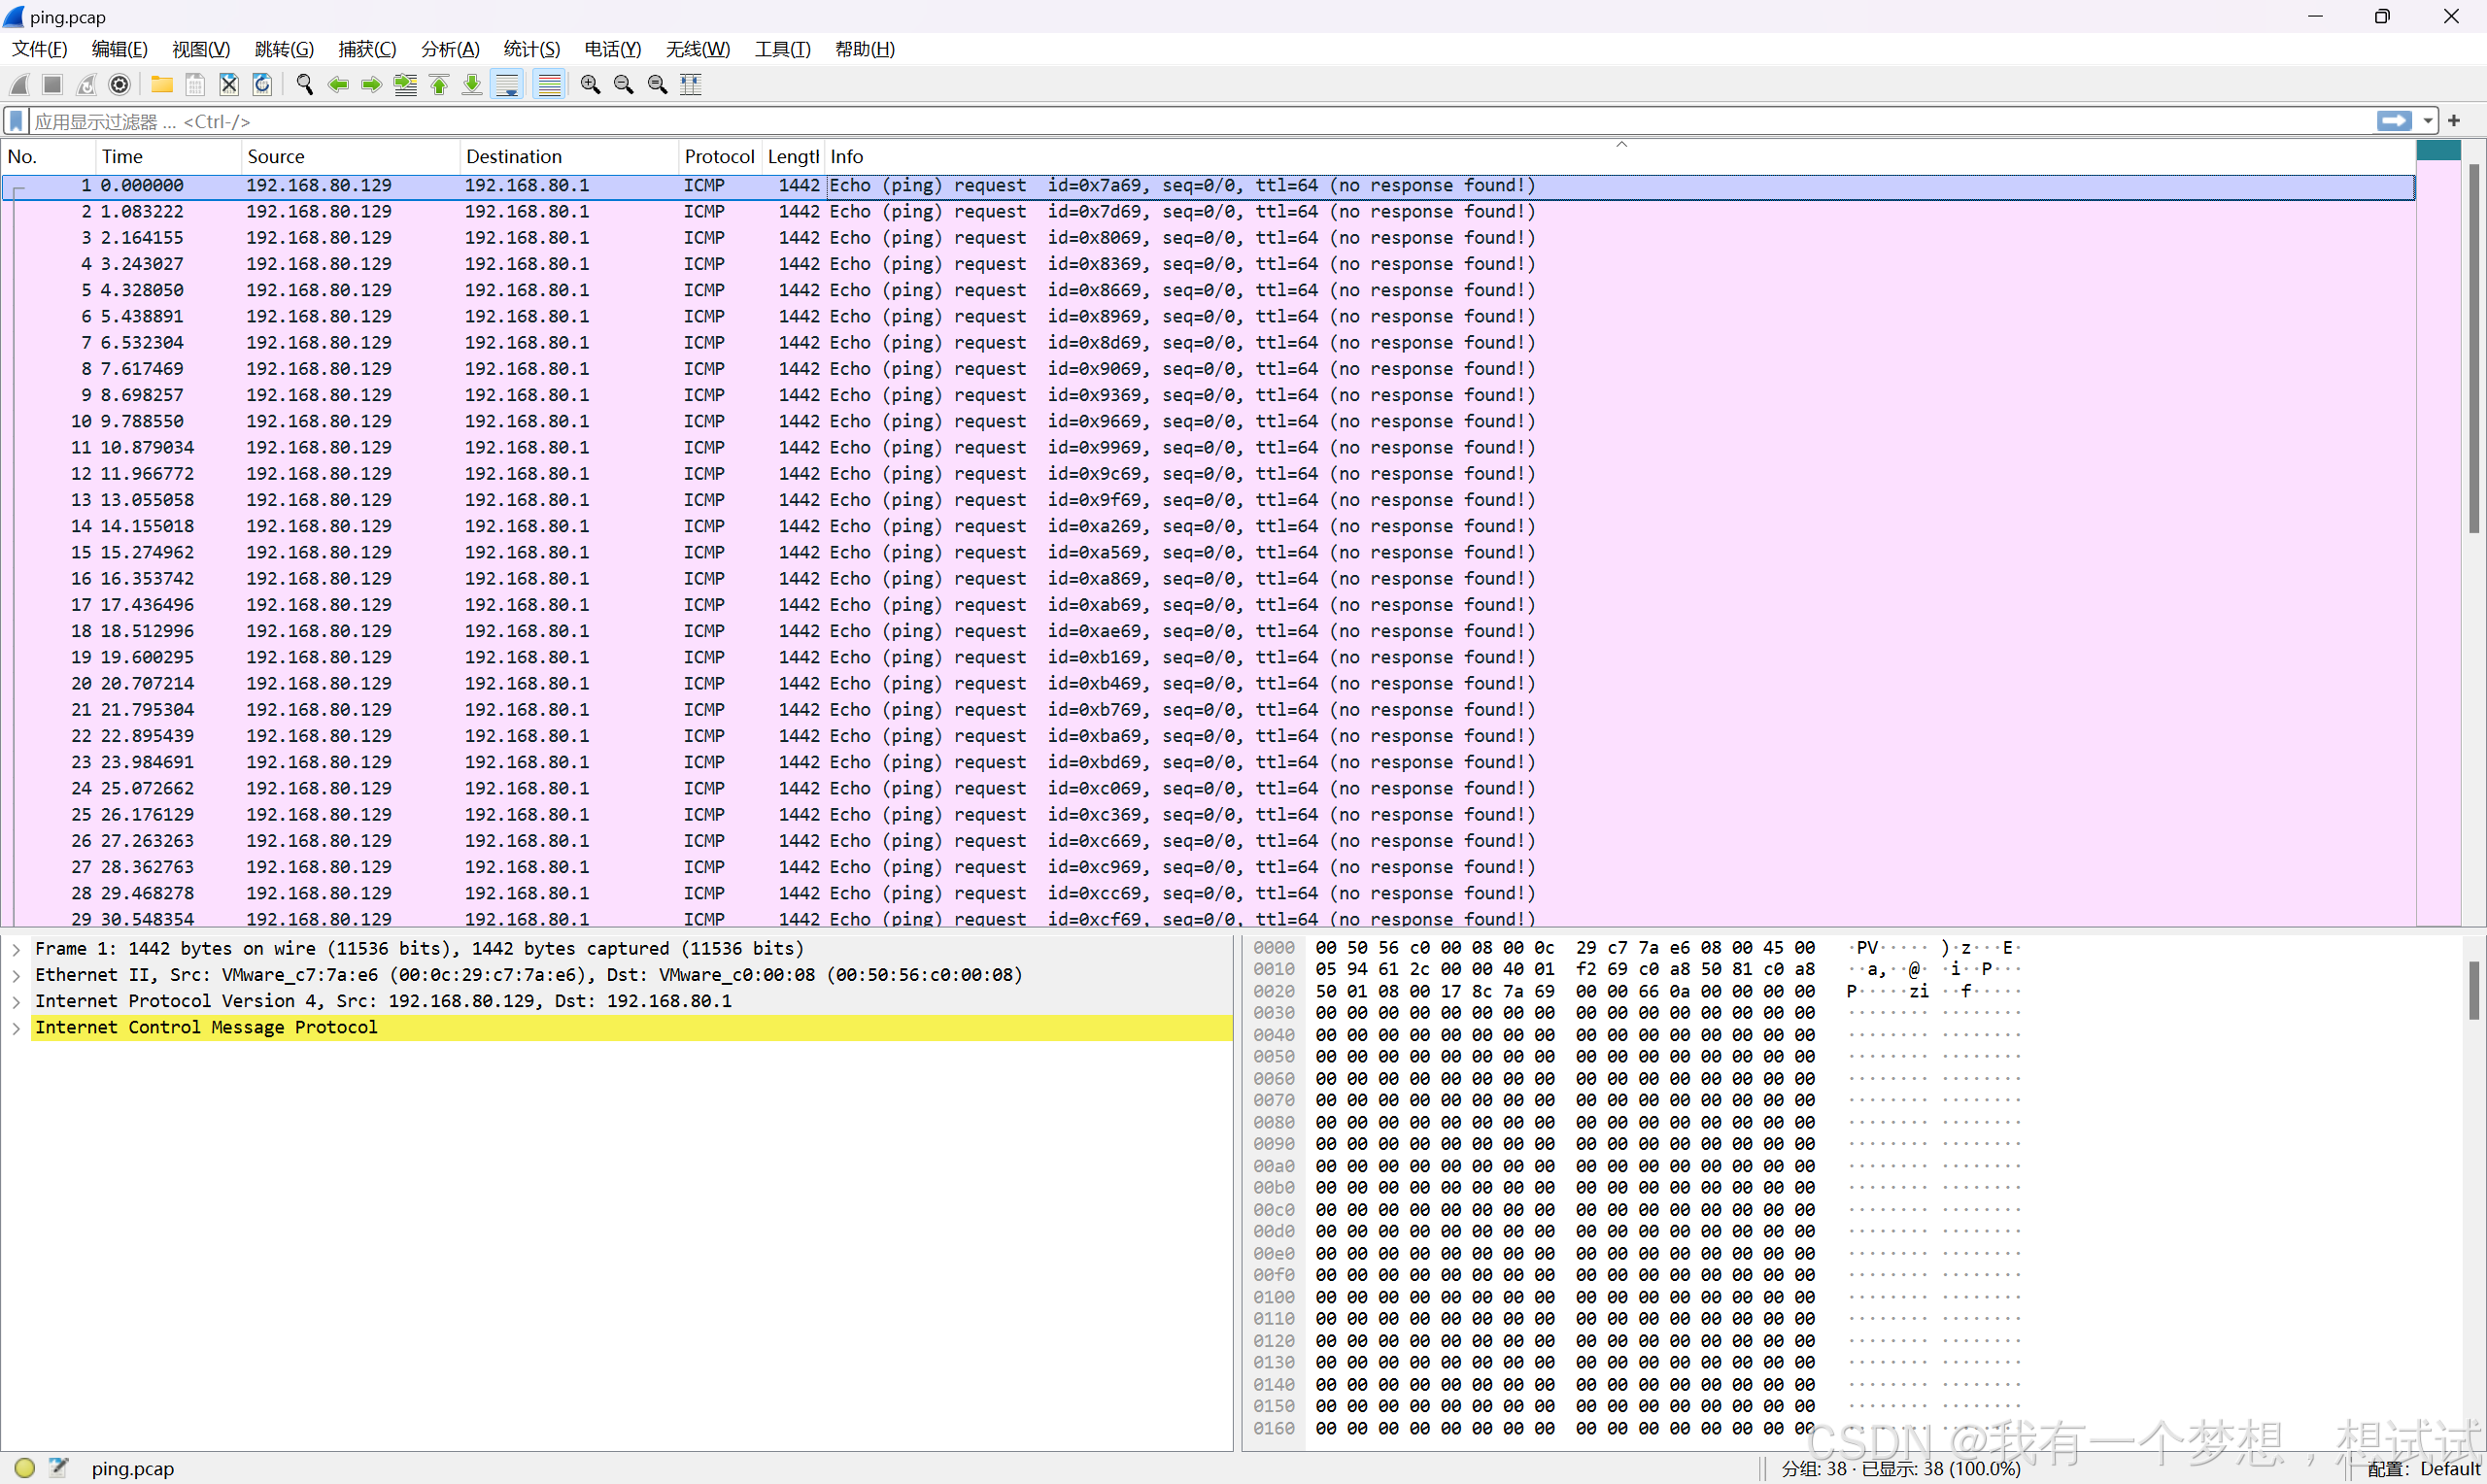Click the resize columns icon
This screenshot has height=1484, width=2487.
[x=691, y=85]
